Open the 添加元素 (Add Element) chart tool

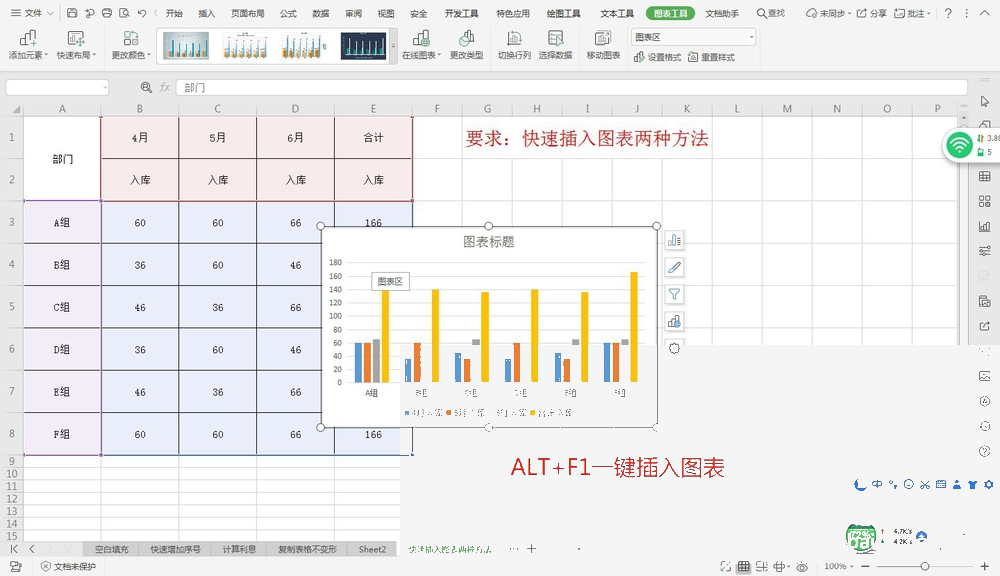[27, 45]
